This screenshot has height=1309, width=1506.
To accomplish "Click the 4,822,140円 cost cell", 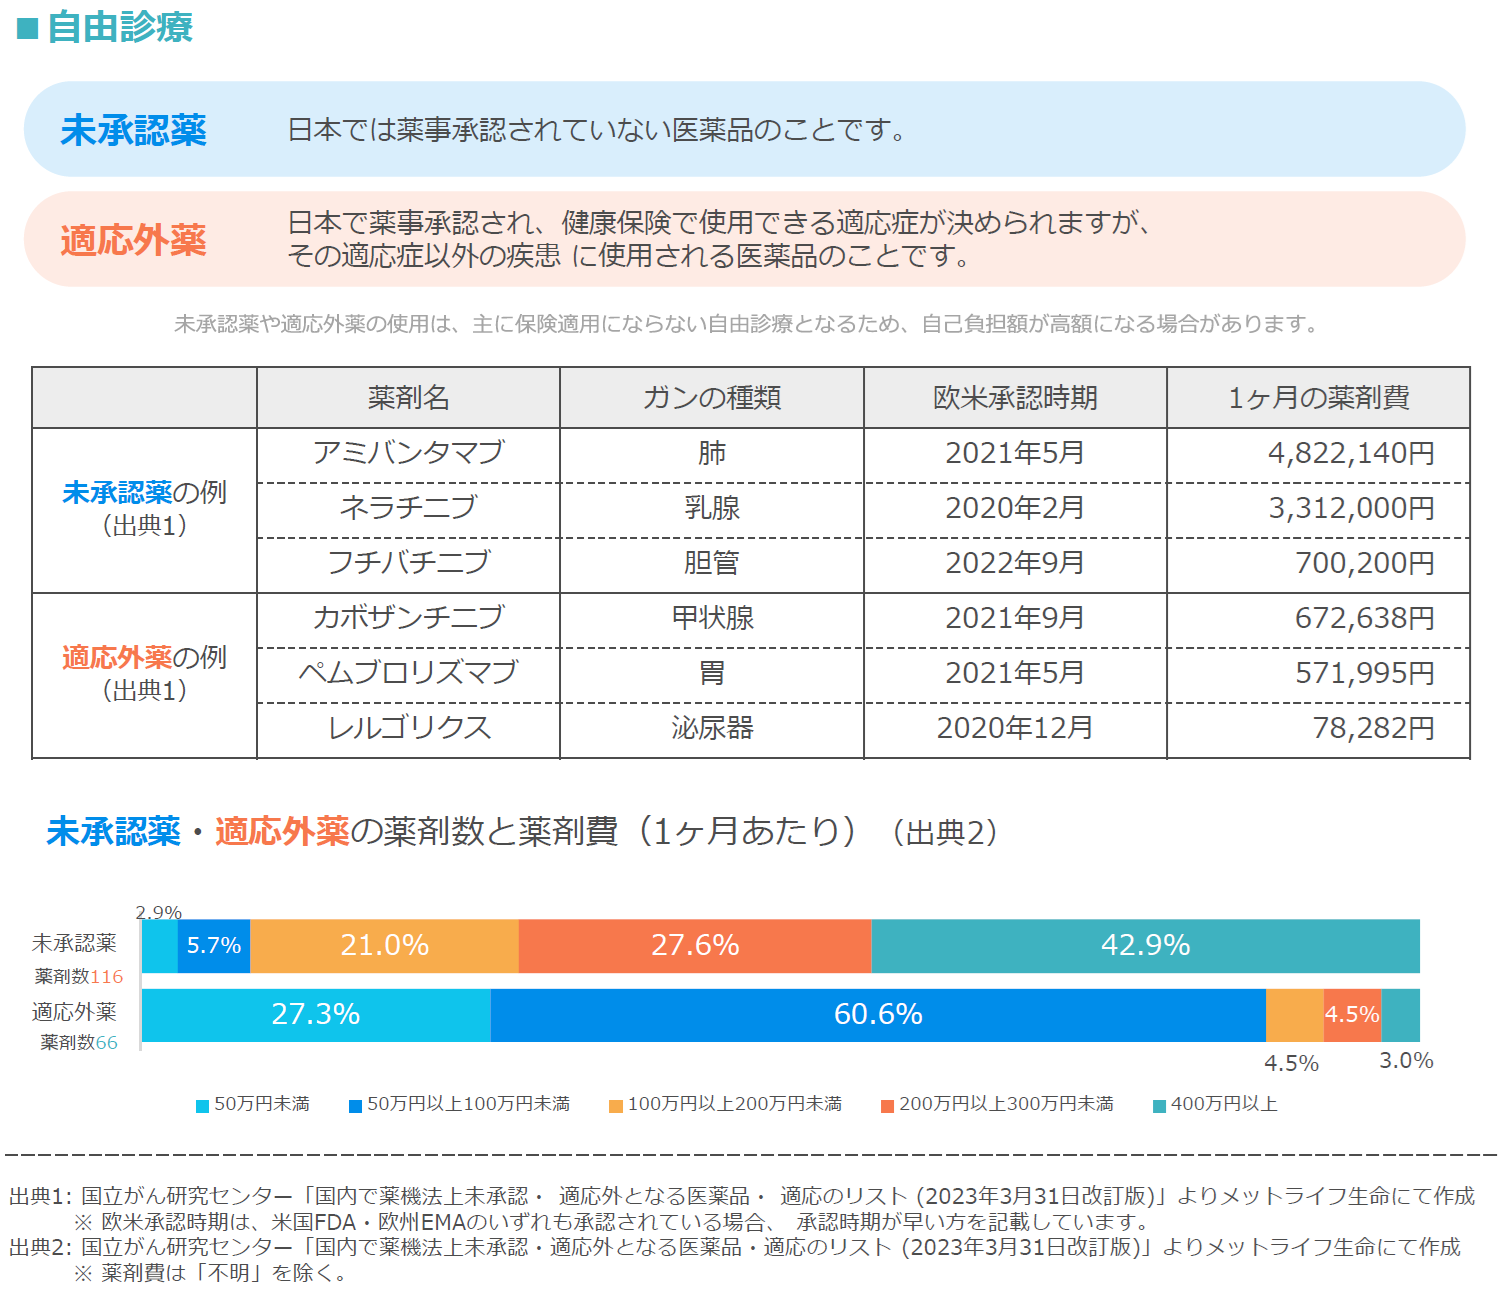I will coord(1319,454).
